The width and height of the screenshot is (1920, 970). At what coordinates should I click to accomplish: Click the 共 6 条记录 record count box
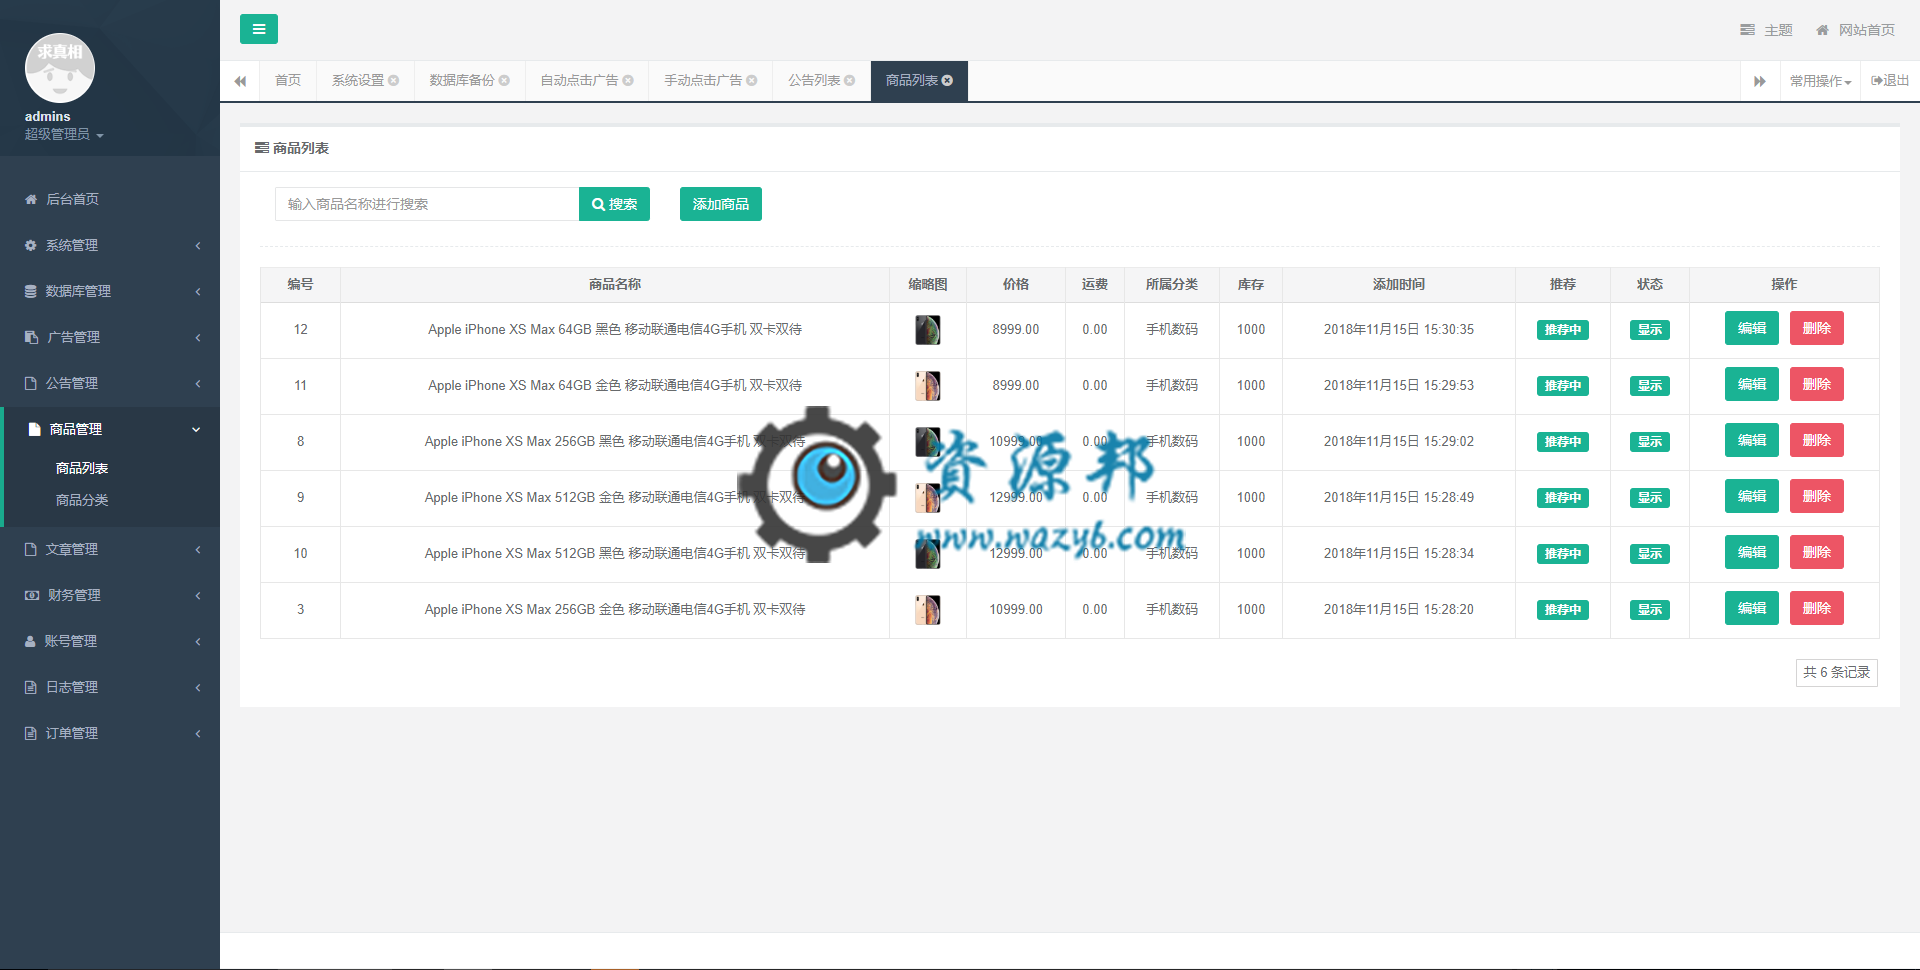[1837, 673]
